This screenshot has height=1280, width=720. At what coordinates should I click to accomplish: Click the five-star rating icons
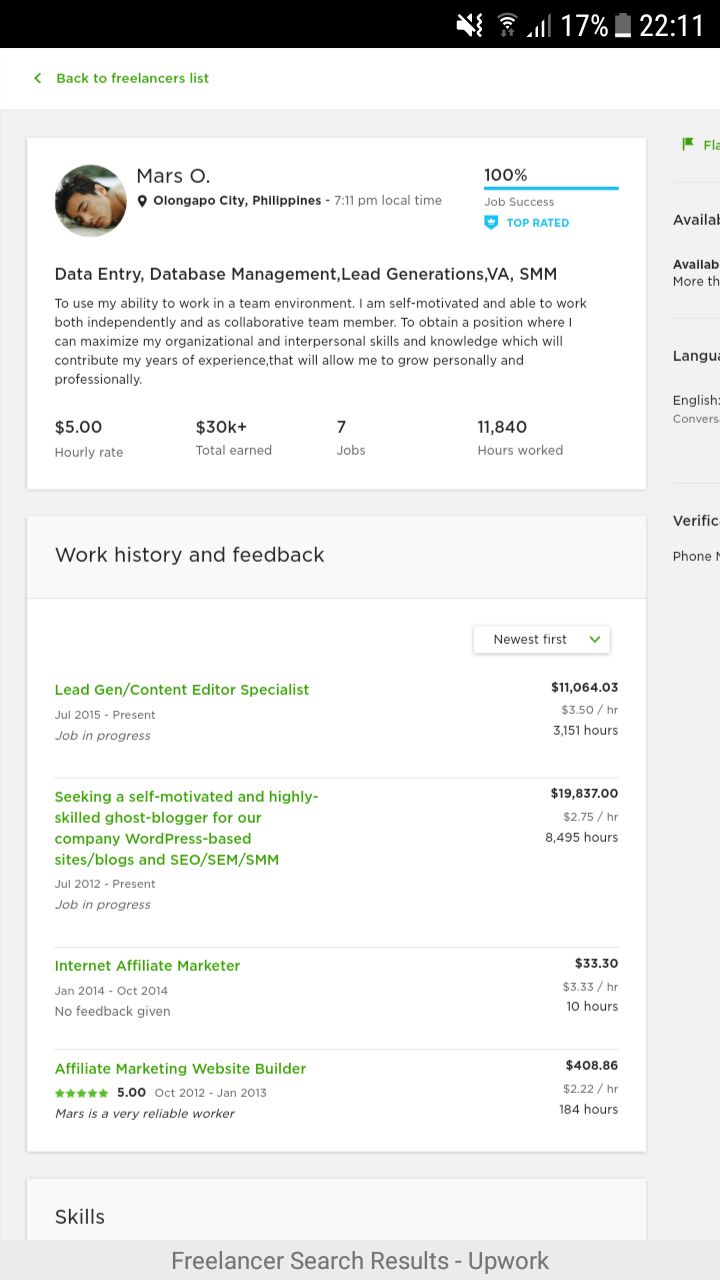(82, 1093)
